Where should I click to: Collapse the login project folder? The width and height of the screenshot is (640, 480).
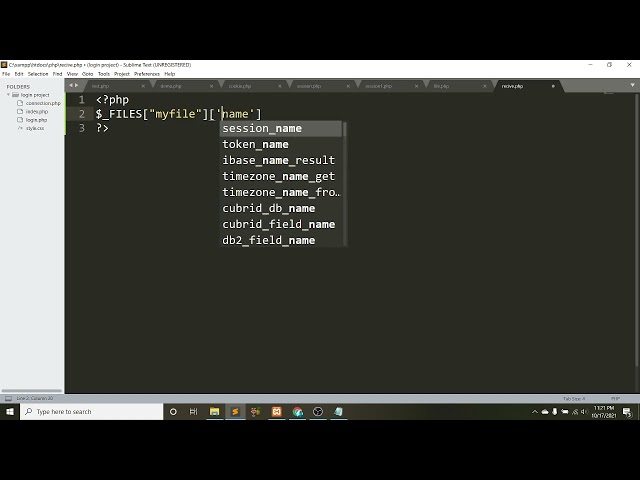coord(8,95)
